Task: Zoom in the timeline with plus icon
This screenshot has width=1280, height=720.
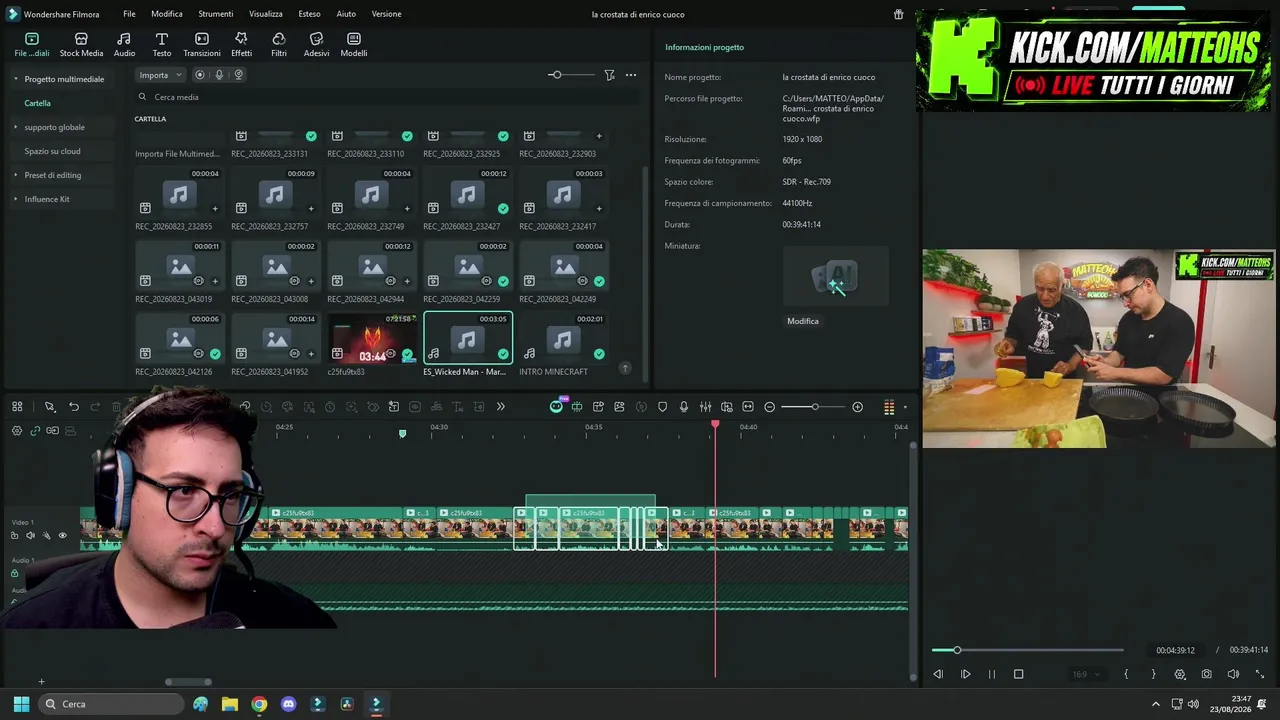Action: pos(857,407)
